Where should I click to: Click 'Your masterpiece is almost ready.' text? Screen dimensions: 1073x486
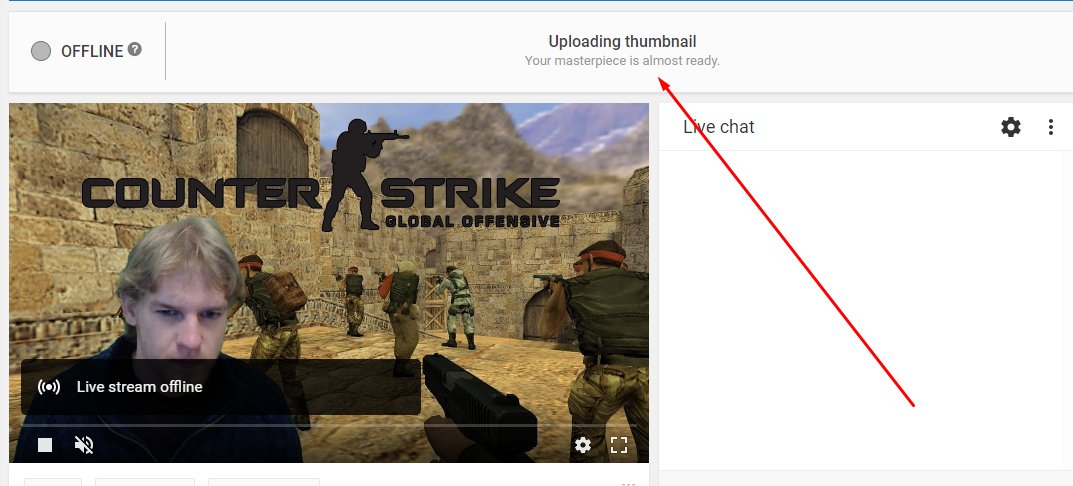coord(622,61)
